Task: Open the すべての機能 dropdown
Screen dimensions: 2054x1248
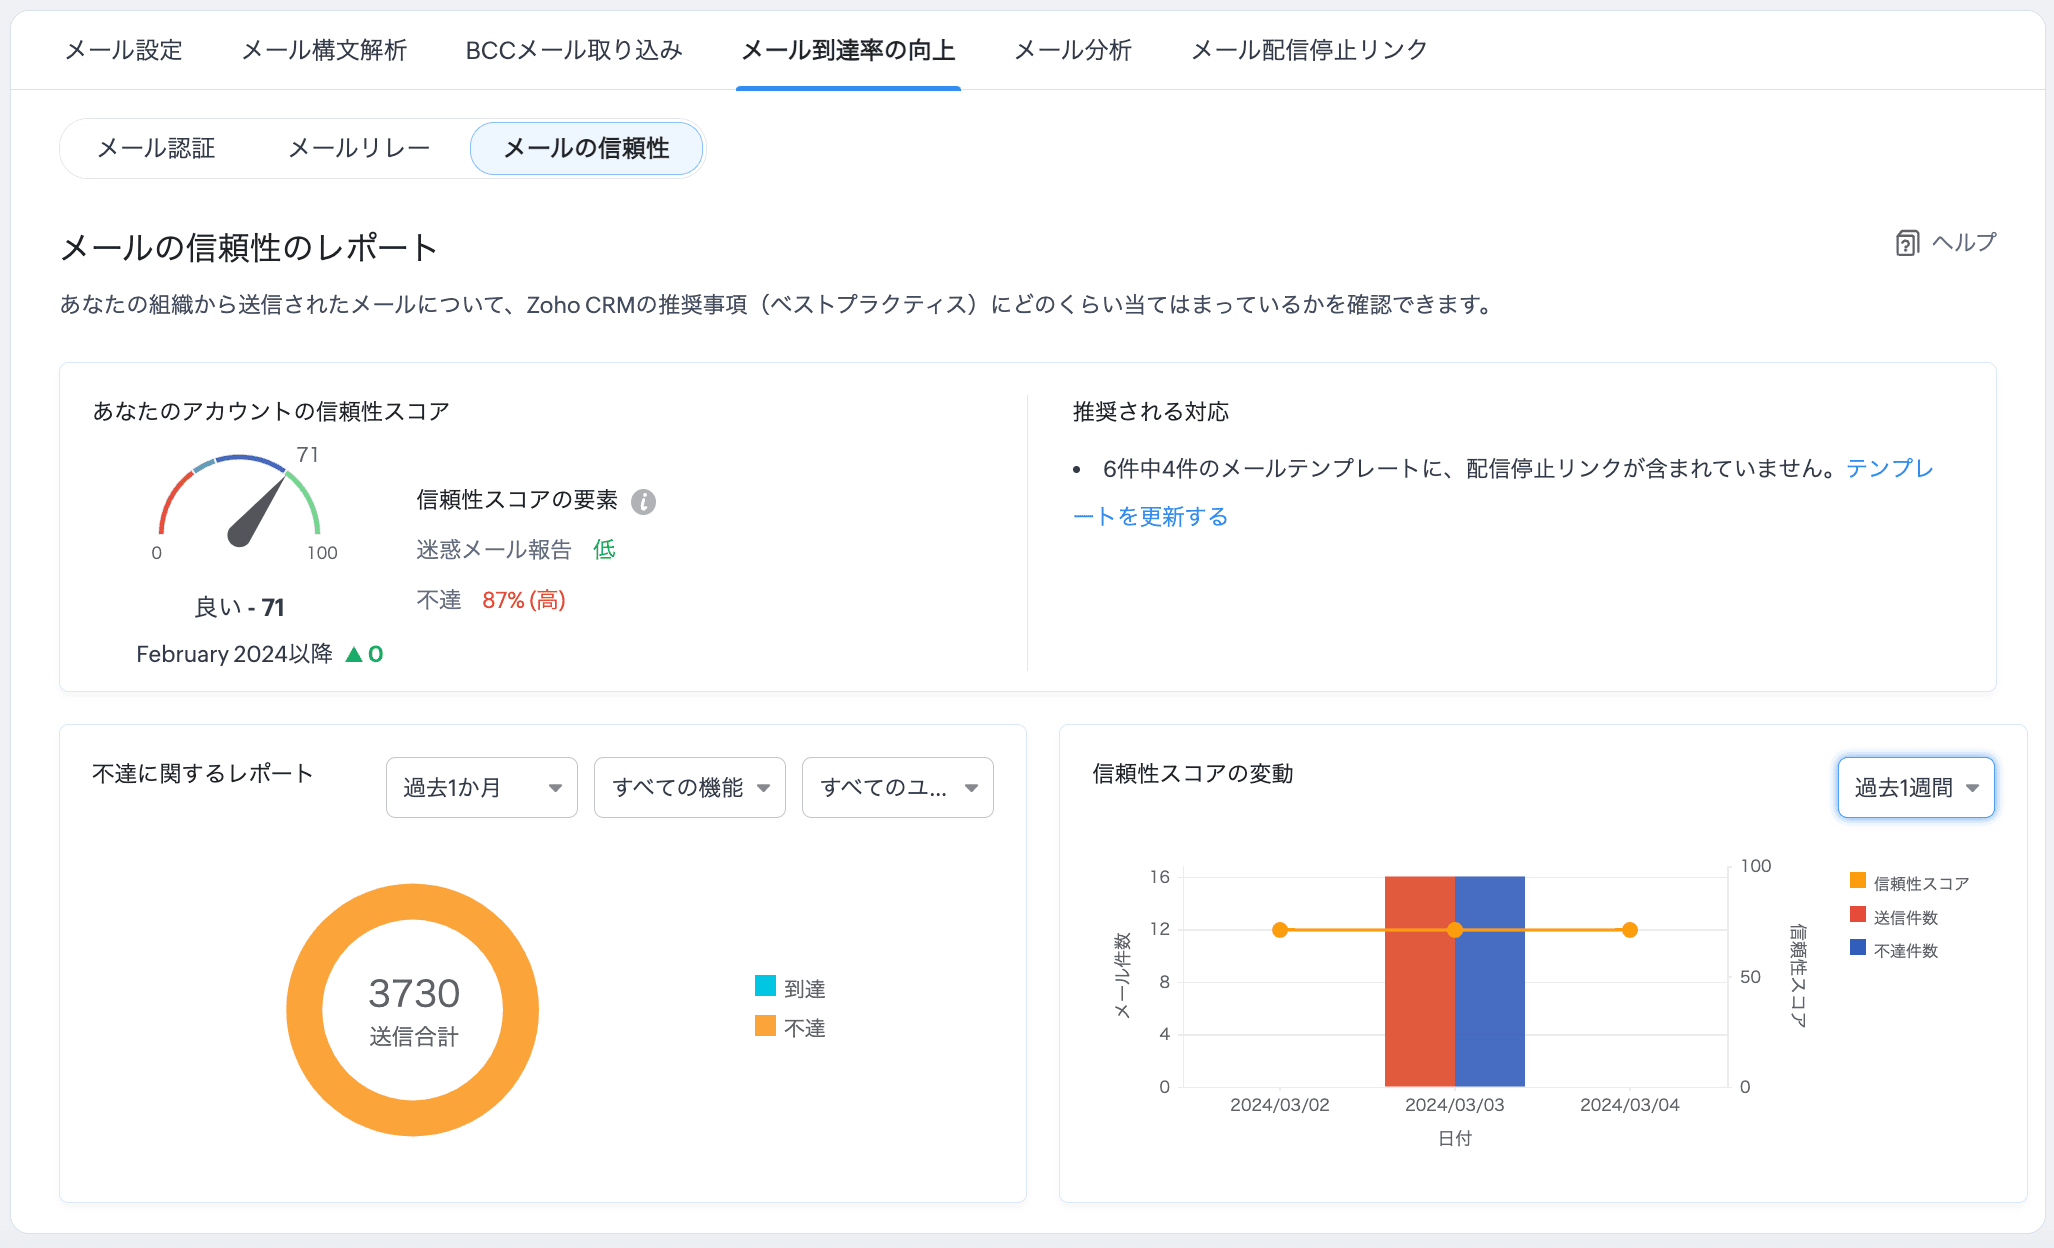Action: (690, 788)
